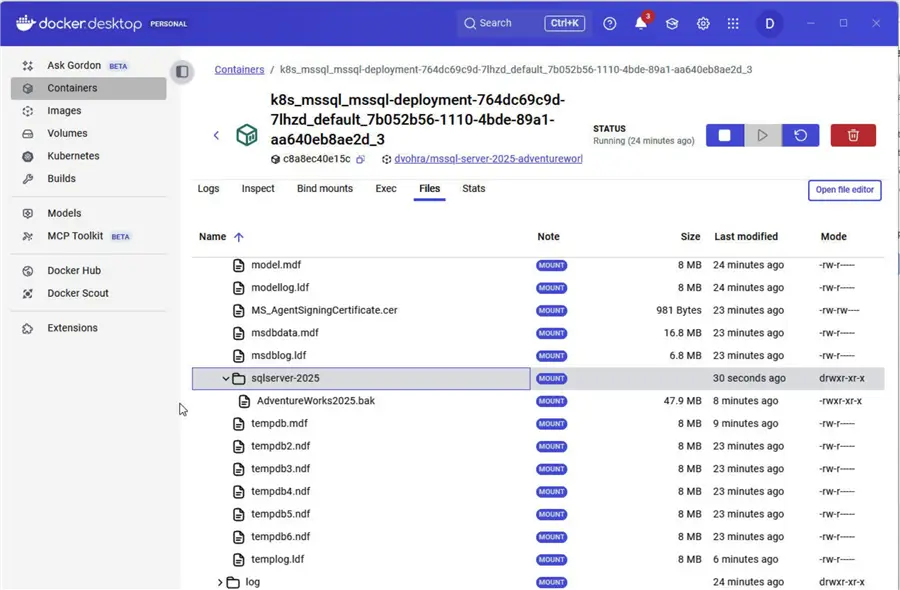
Task: Select tempdb.mdf file
Action: tap(280, 424)
